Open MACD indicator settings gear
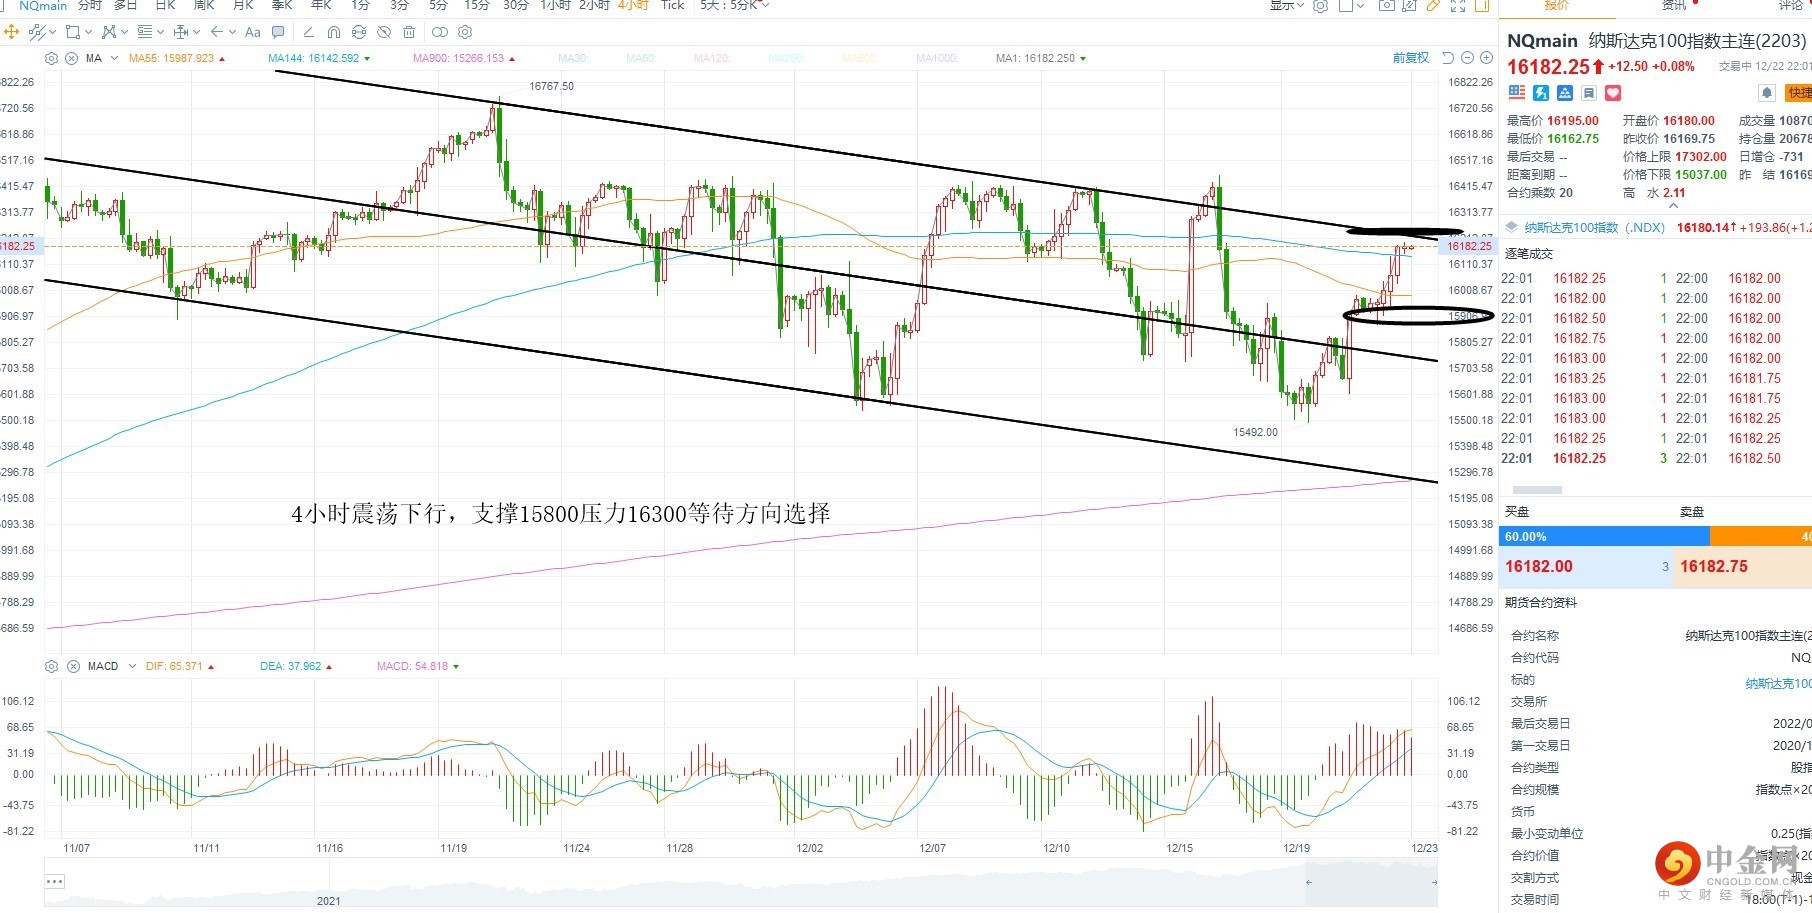 coord(52,666)
